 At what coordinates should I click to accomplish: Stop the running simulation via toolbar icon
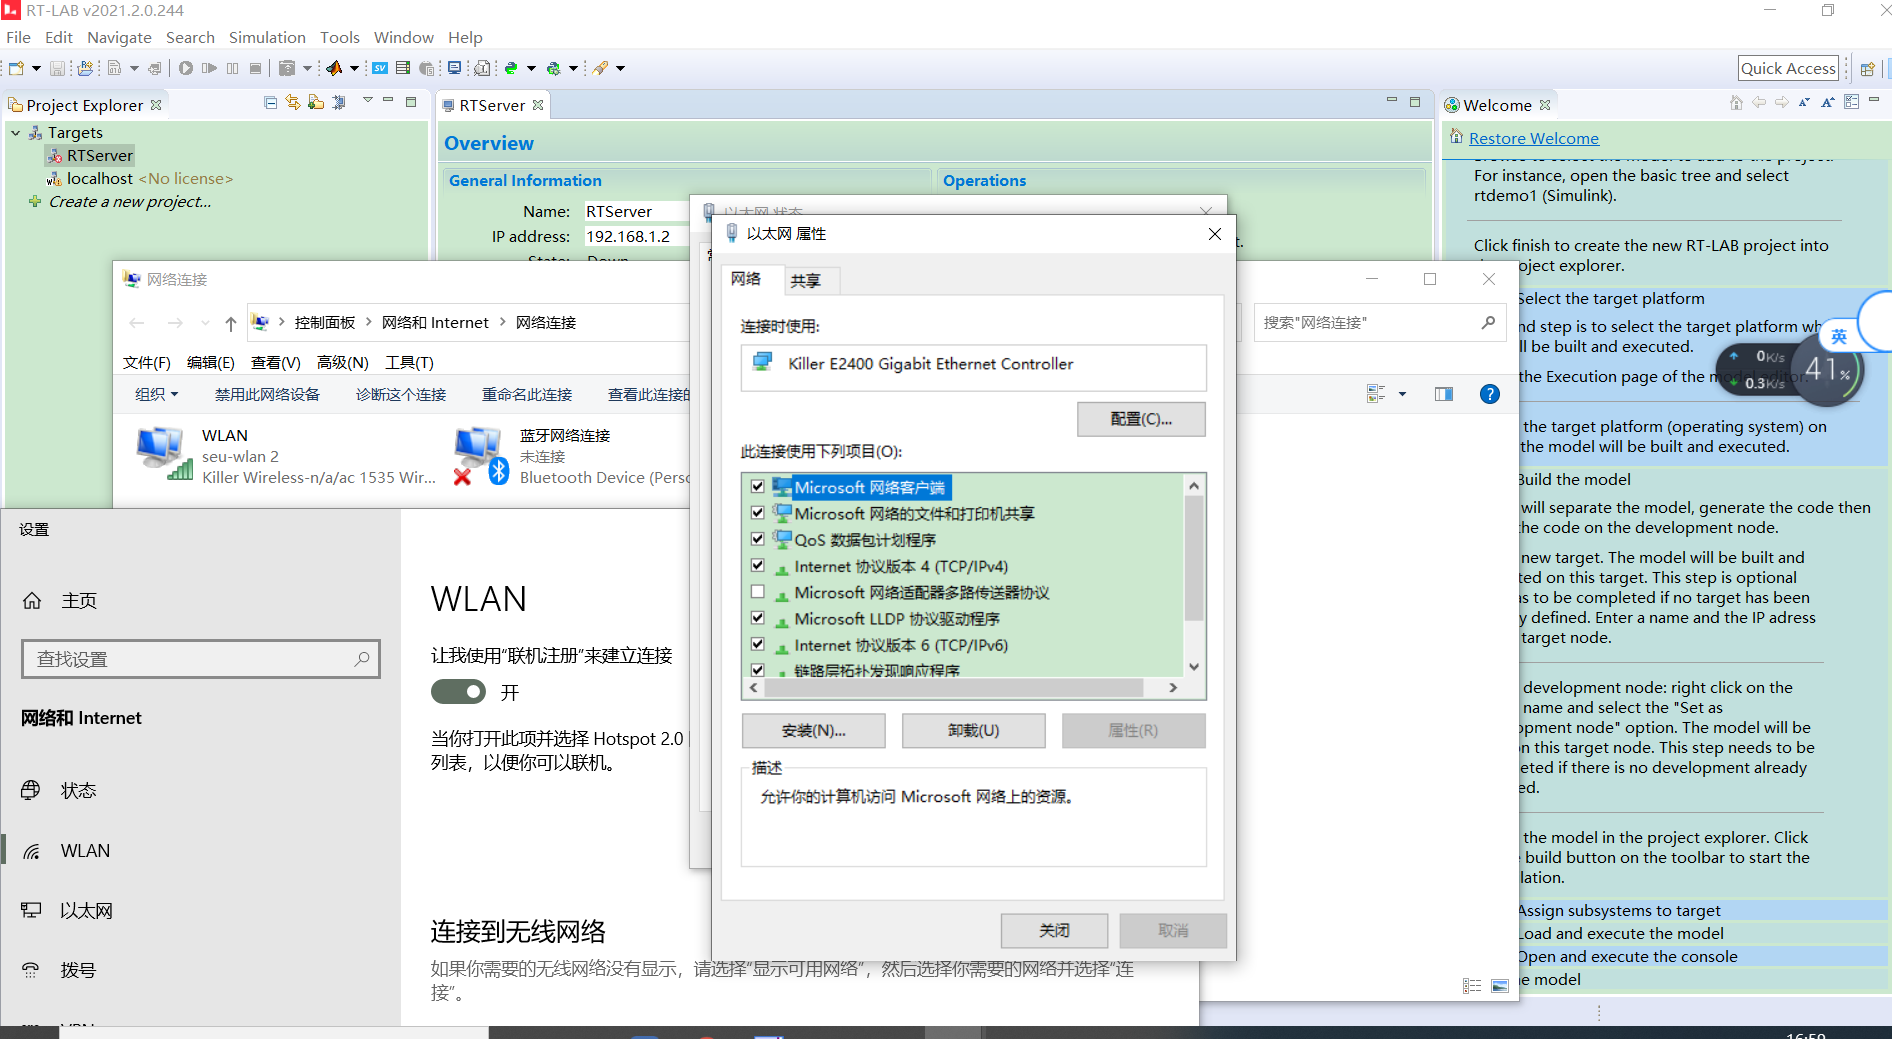pyautogui.click(x=255, y=68)
